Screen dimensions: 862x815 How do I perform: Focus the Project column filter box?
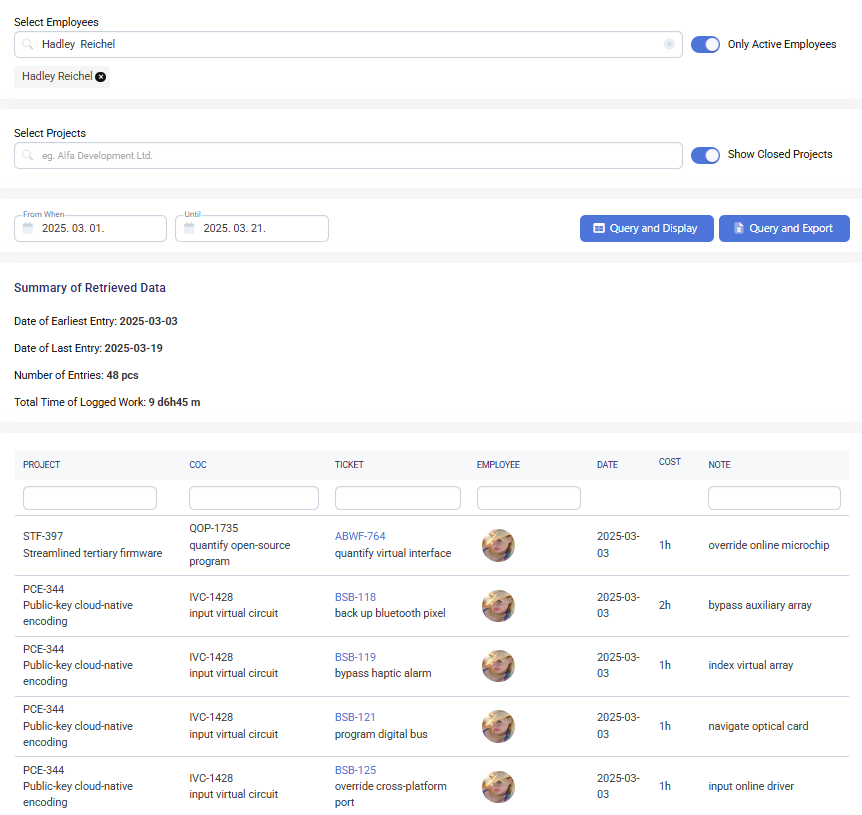pos(90,498)
